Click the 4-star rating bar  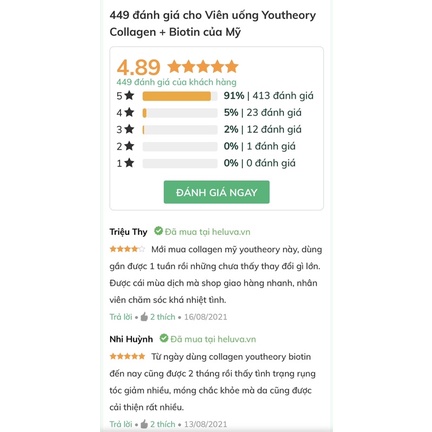click(180, 113)
